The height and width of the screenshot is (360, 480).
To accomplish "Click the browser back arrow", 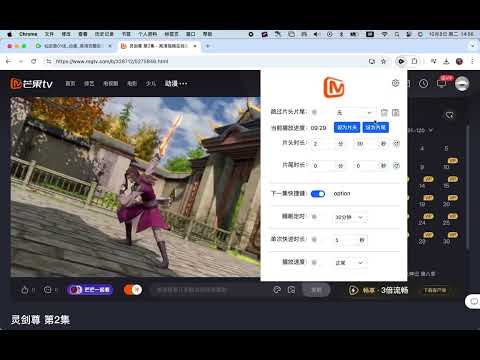I will [8, 61].
